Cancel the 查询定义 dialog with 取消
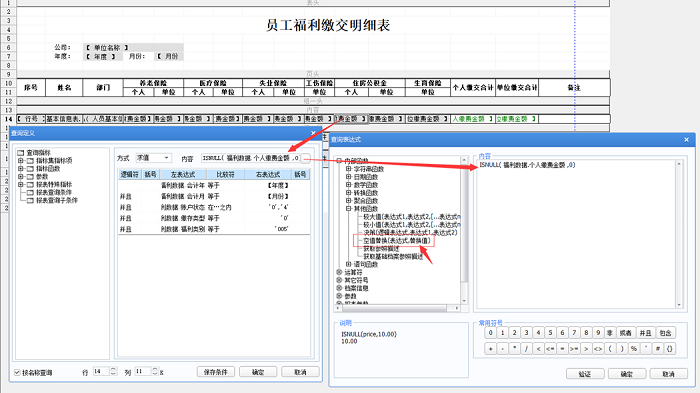This screenshot has height=393, width=700. [300, 372]
